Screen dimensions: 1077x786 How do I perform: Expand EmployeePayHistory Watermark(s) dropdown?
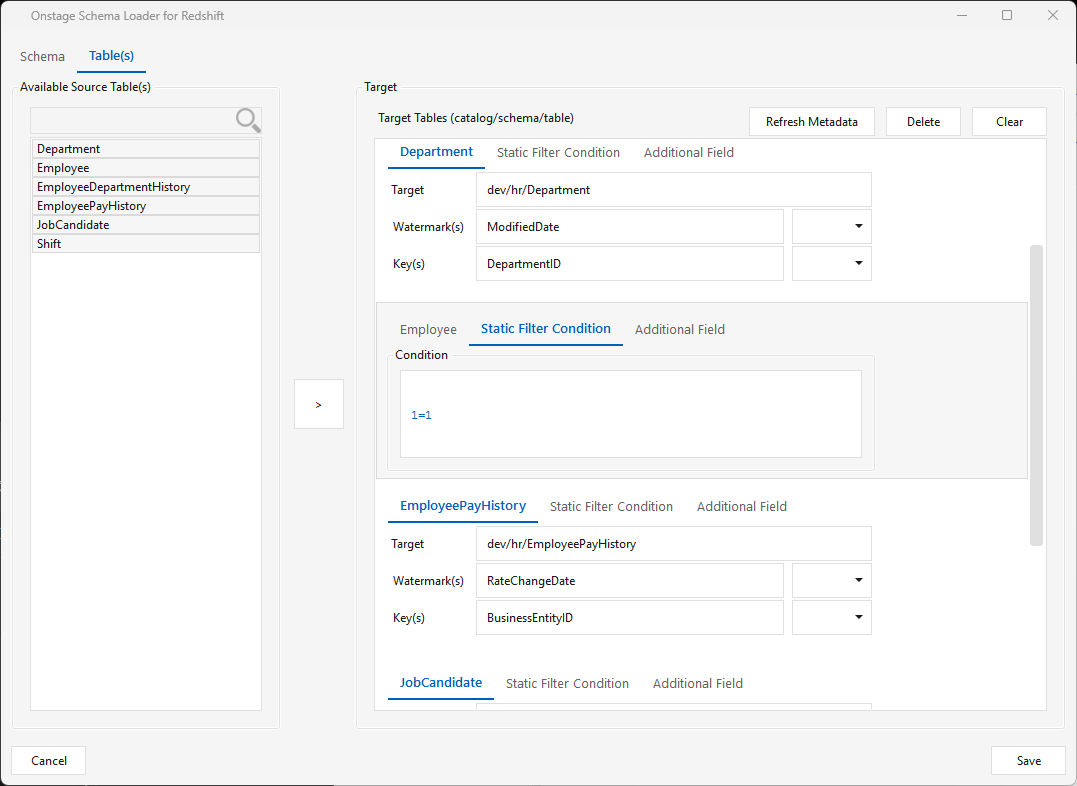832,581
